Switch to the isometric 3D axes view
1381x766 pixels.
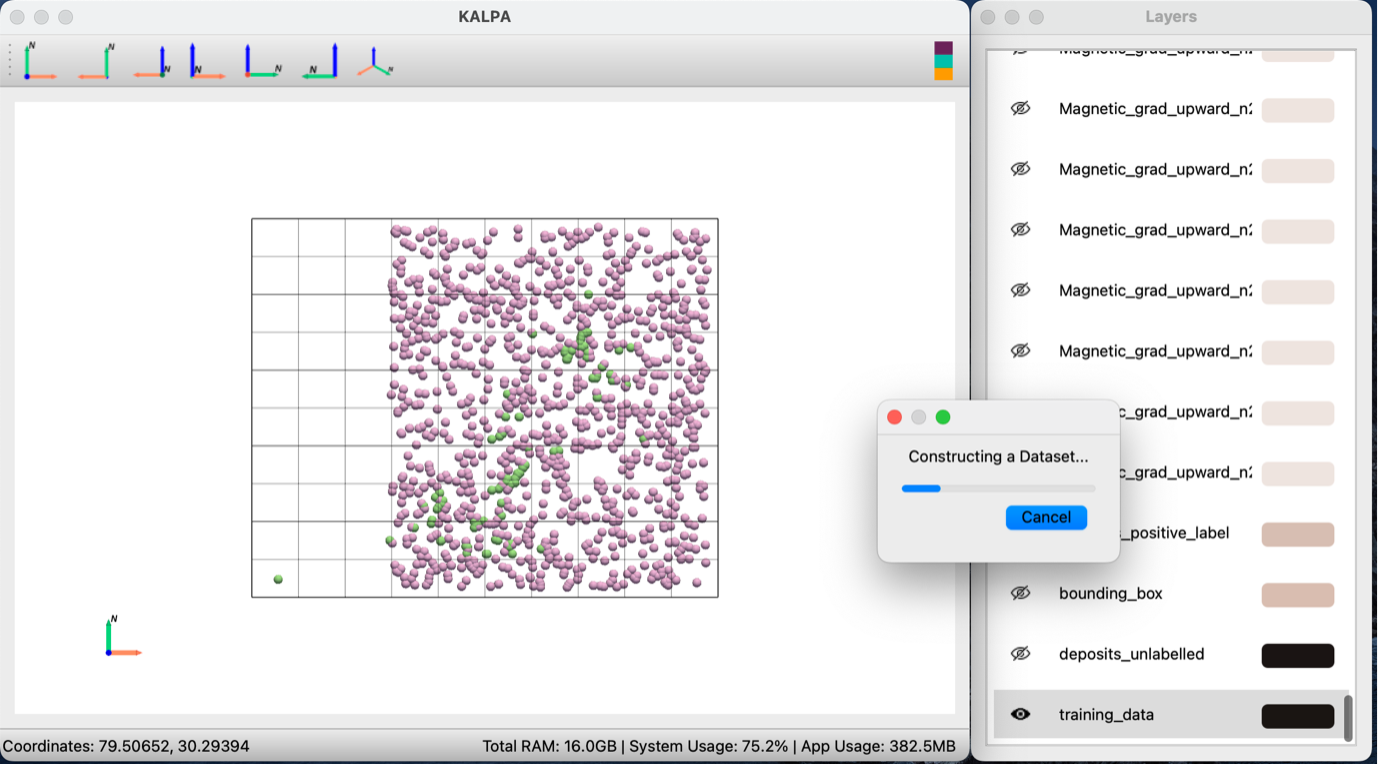coord(375,61)
